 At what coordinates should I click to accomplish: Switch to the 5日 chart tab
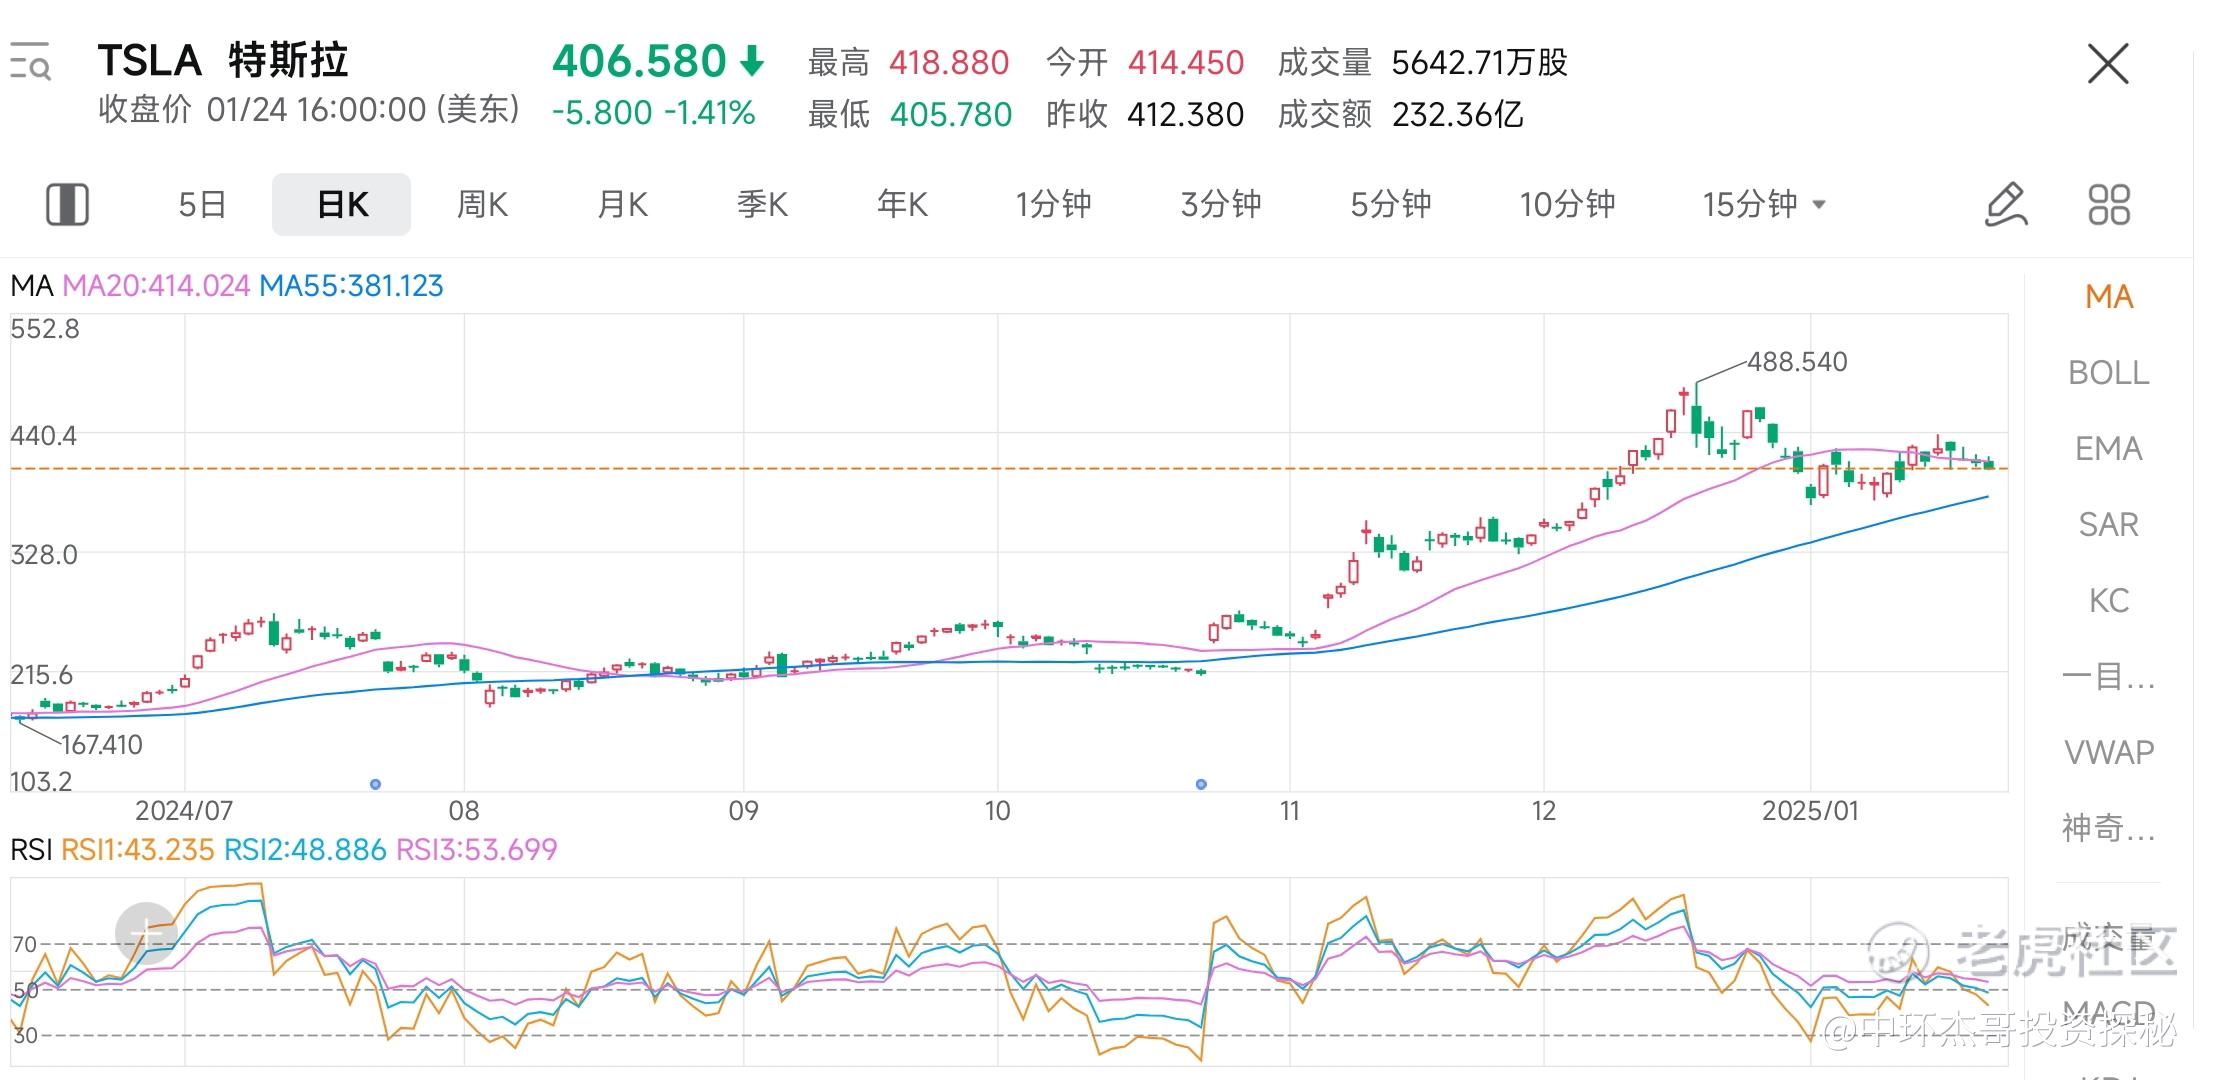coord(202,204)
